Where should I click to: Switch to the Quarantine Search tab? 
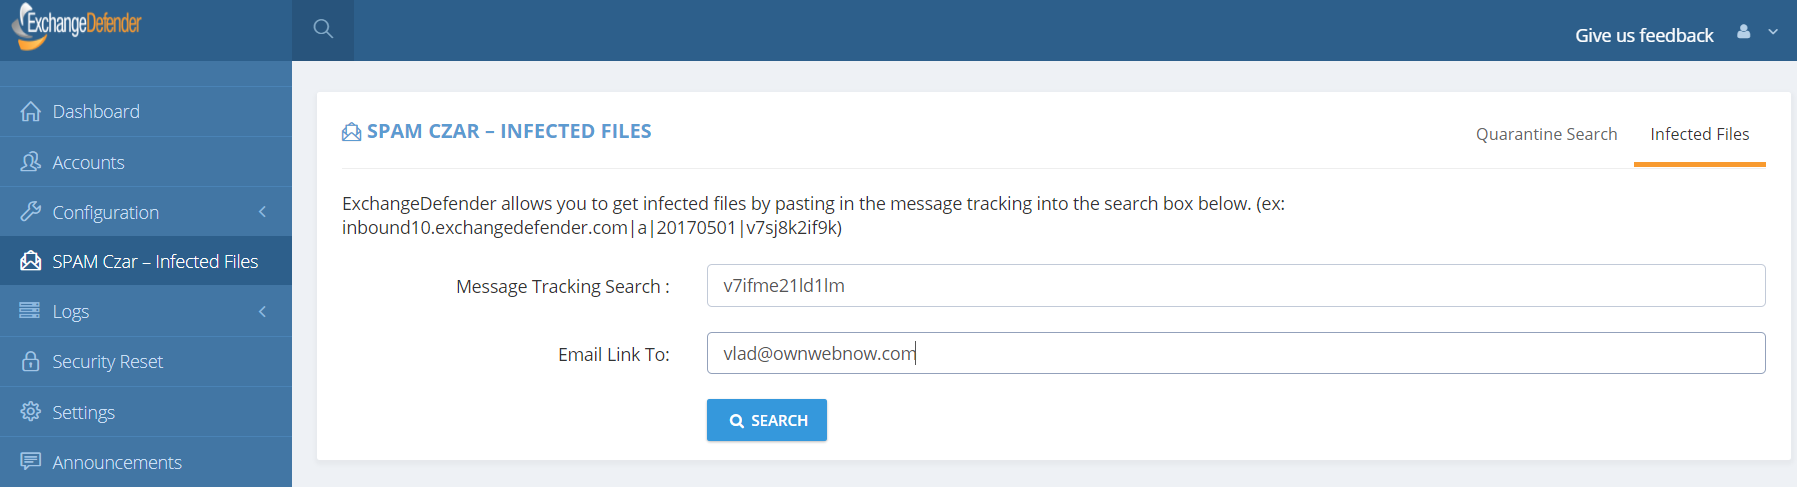pos(1546,134)
